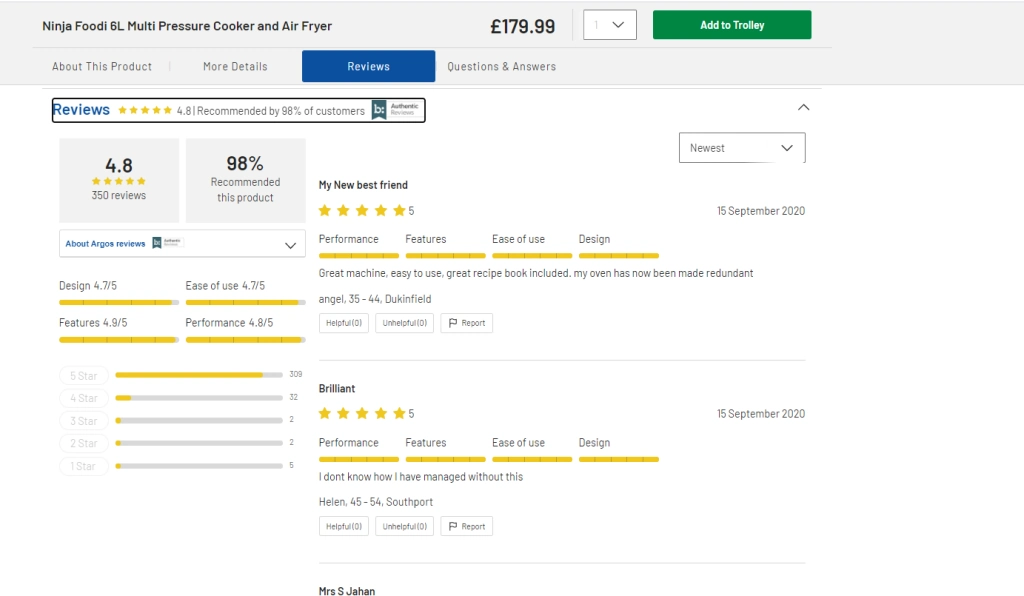This screenshot has height=596, width=1024.
Task: Mark angel's review as Unhelpful
Action: coord(404,322)
